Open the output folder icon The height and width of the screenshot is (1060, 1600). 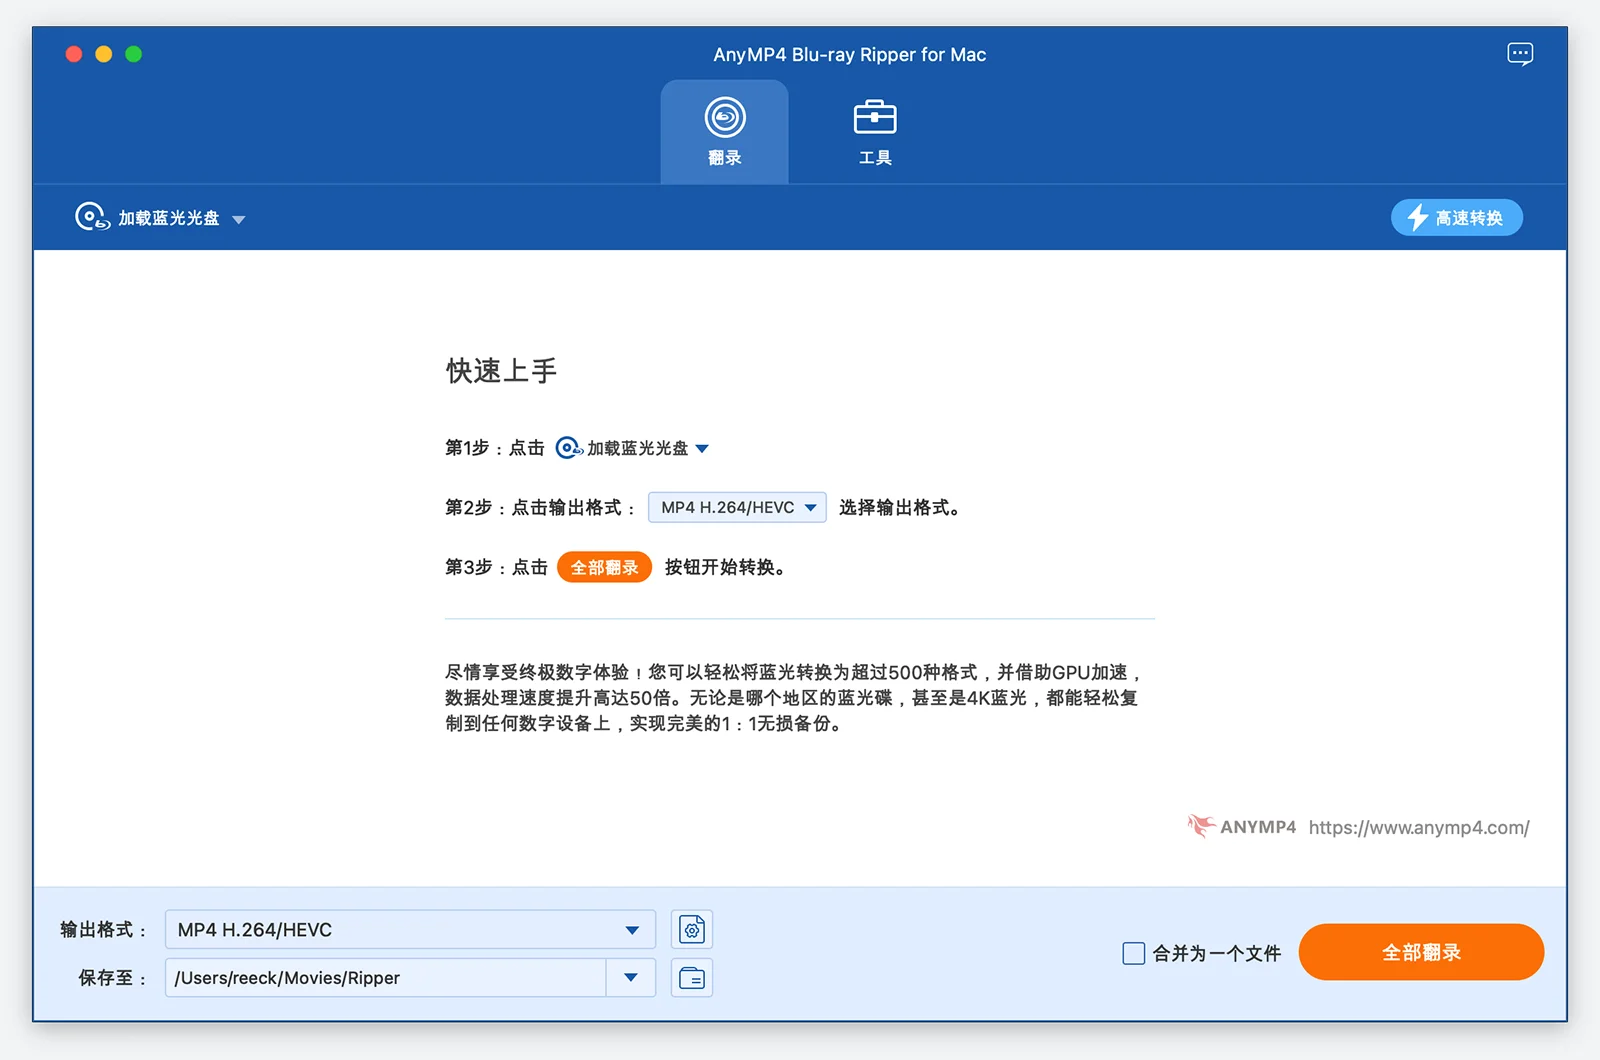pyautogui.click(x=692, y=978)
